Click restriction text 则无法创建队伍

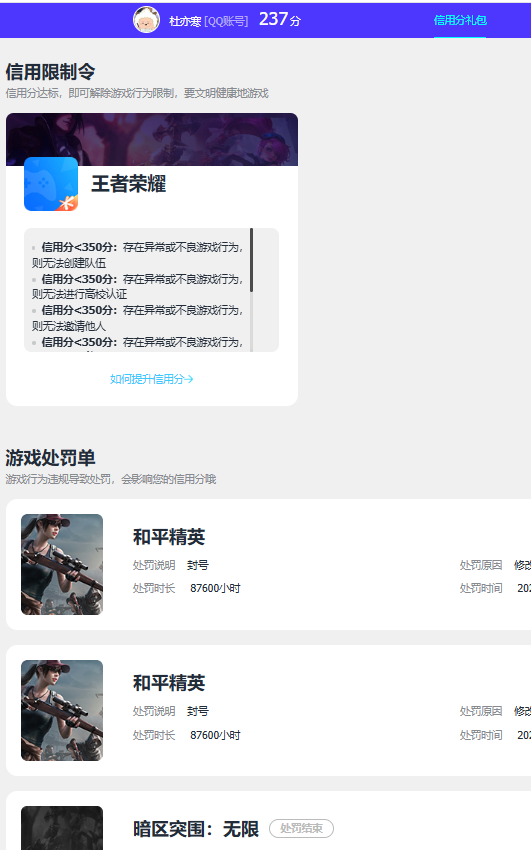point(69,263)
